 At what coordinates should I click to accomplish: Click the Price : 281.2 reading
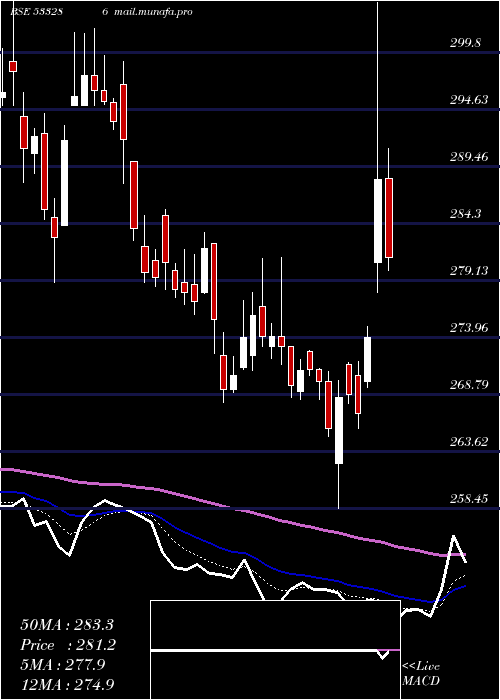[x=68, y=645]
